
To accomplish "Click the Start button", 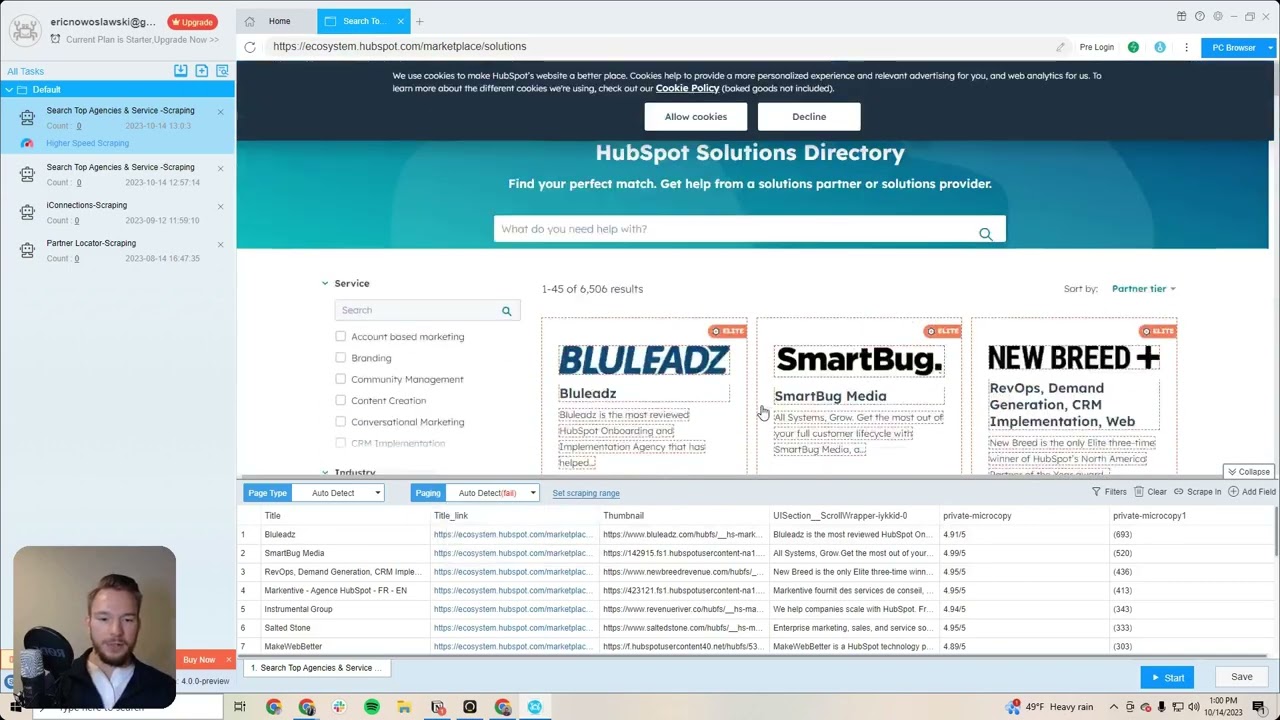I will [1167, 677].
